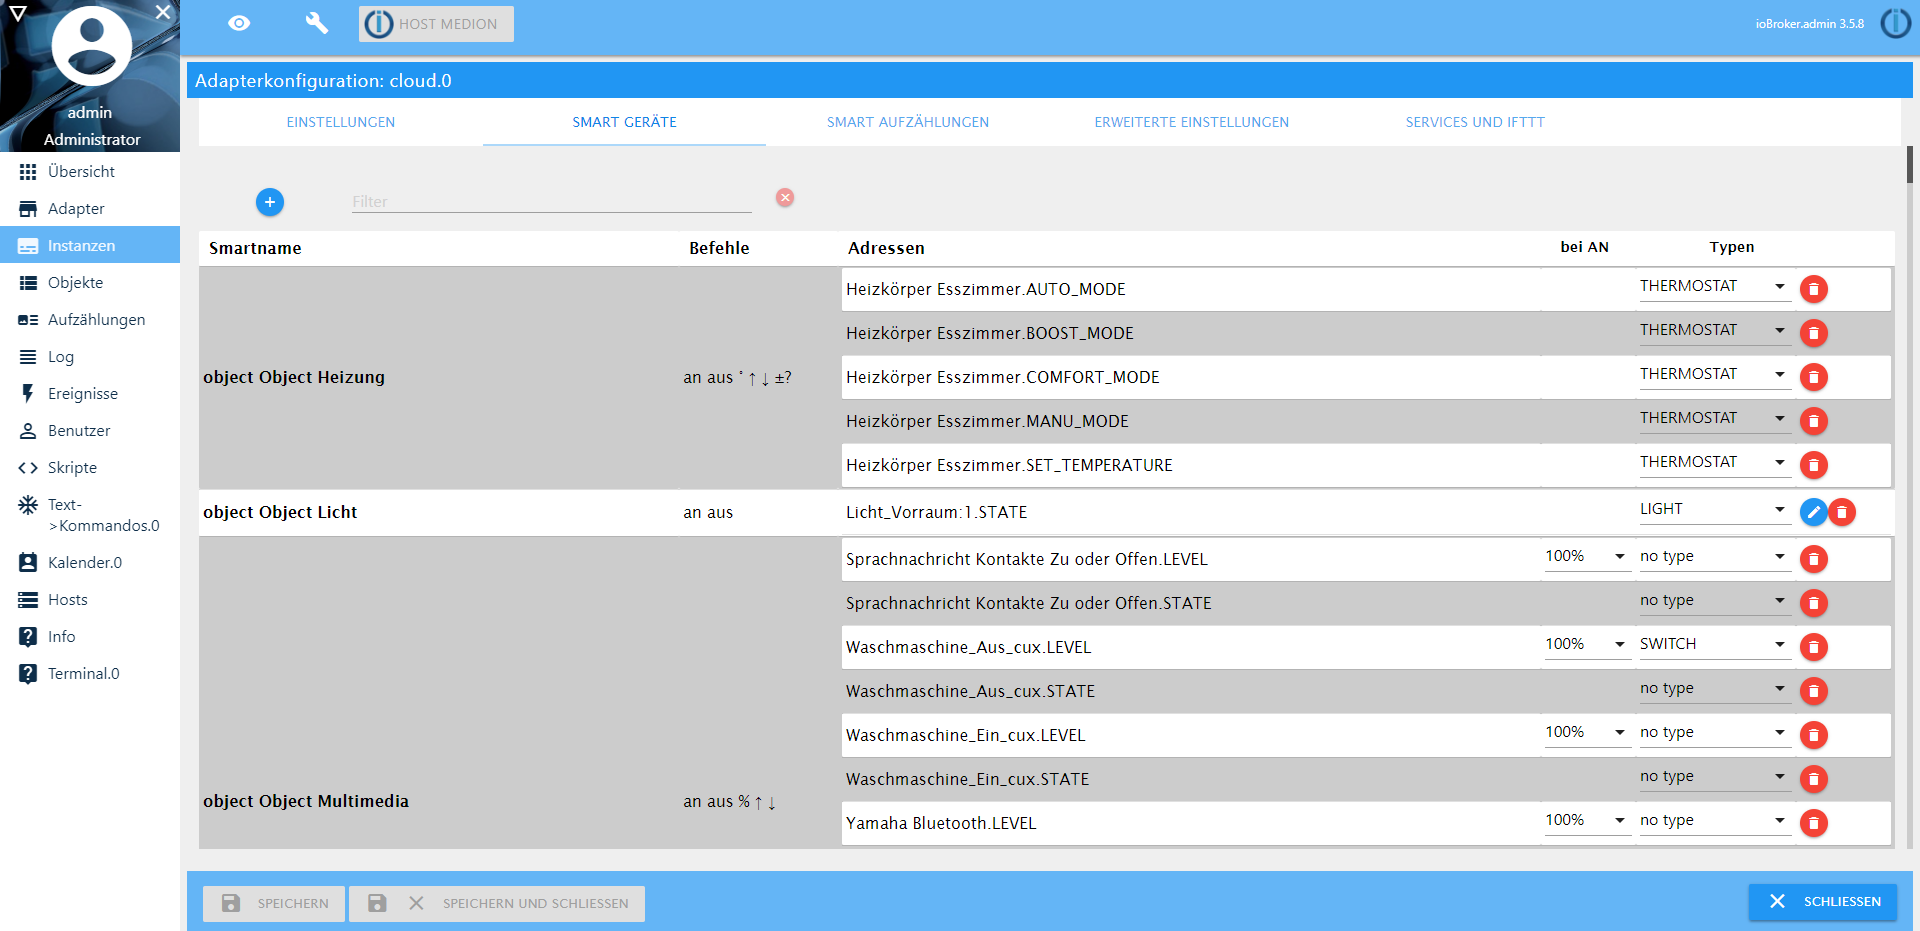Collapse the sidebar with the top-left triangle
Viewport: 1920px width, 931px height.
coord(18,13)
